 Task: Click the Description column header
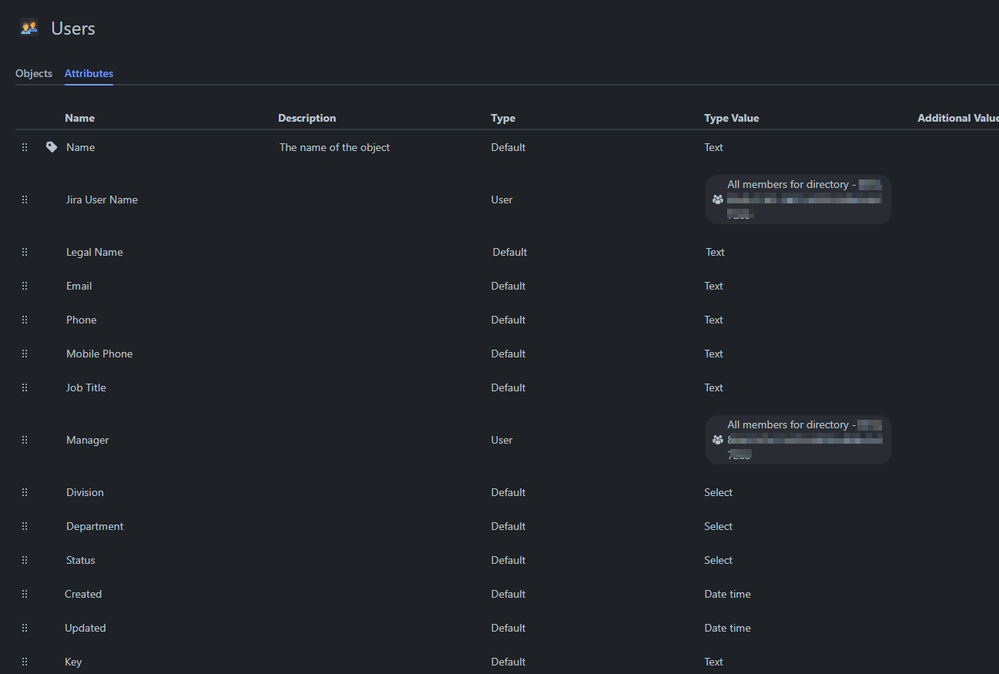click(x=307, y=118)
